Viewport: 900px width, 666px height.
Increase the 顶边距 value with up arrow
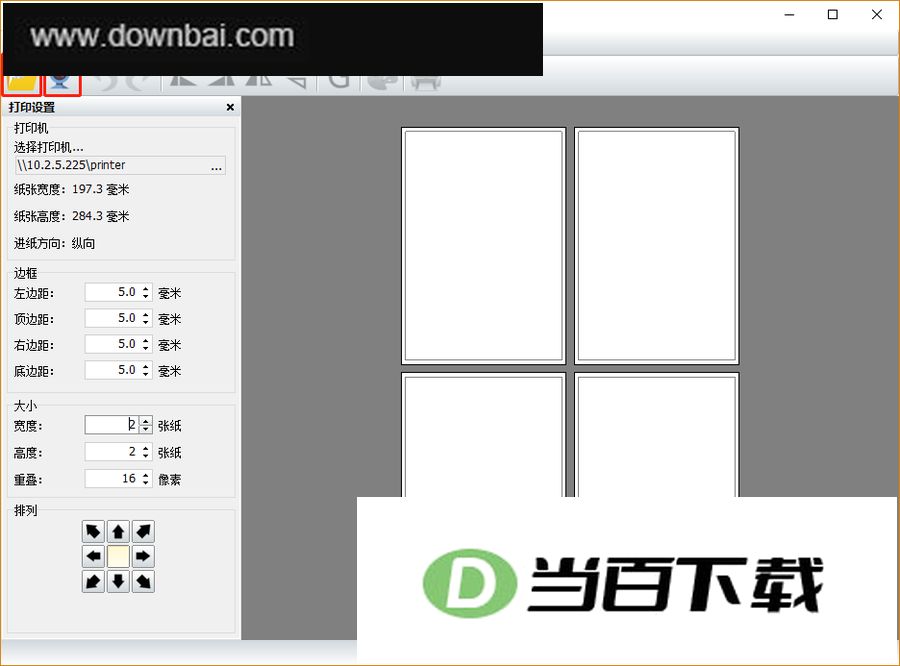point(146,315)
